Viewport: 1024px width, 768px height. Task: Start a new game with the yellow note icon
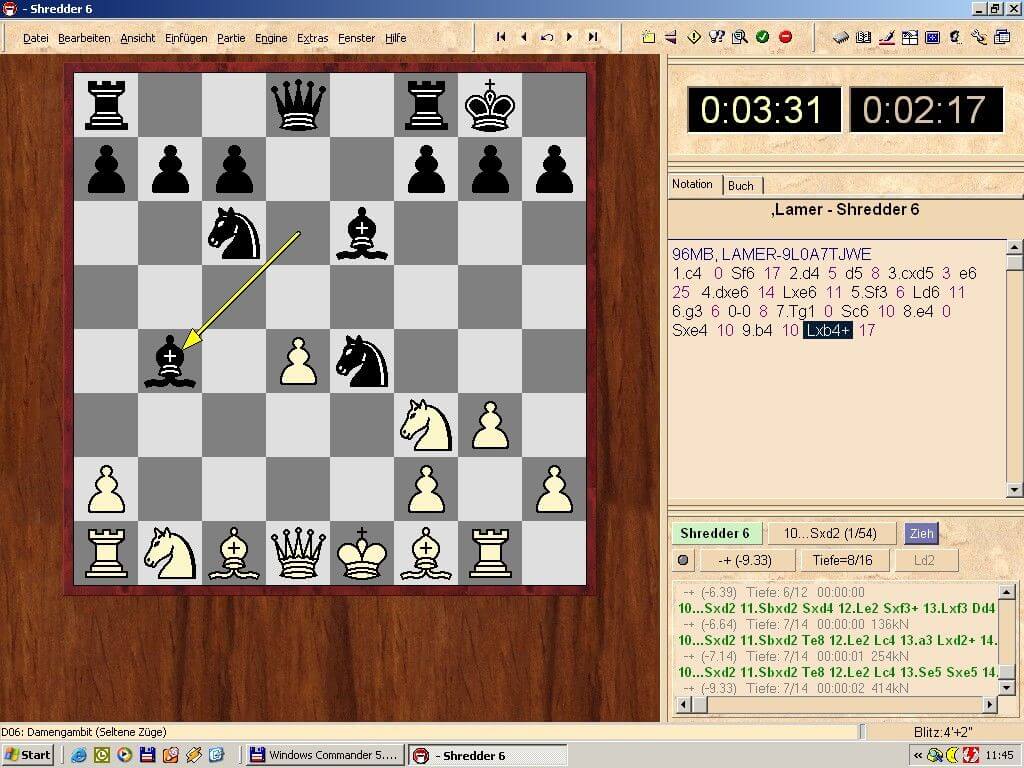[648, 37]
